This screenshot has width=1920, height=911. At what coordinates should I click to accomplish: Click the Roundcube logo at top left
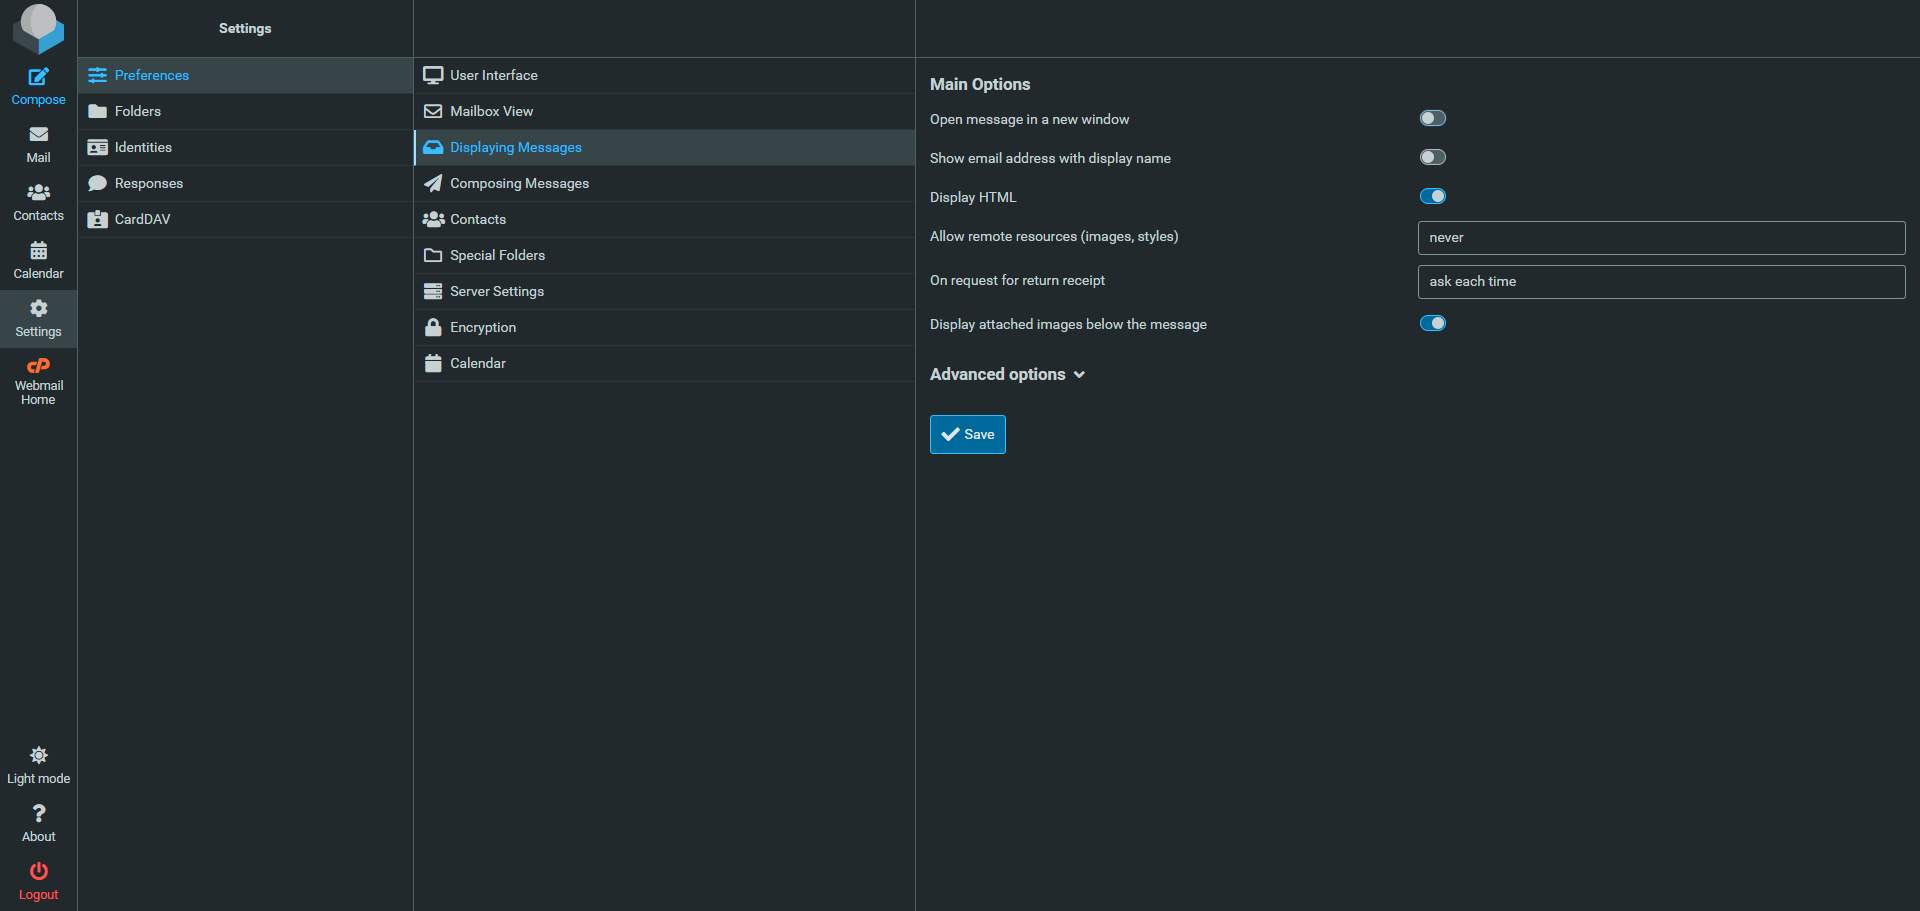click(38, 28)
